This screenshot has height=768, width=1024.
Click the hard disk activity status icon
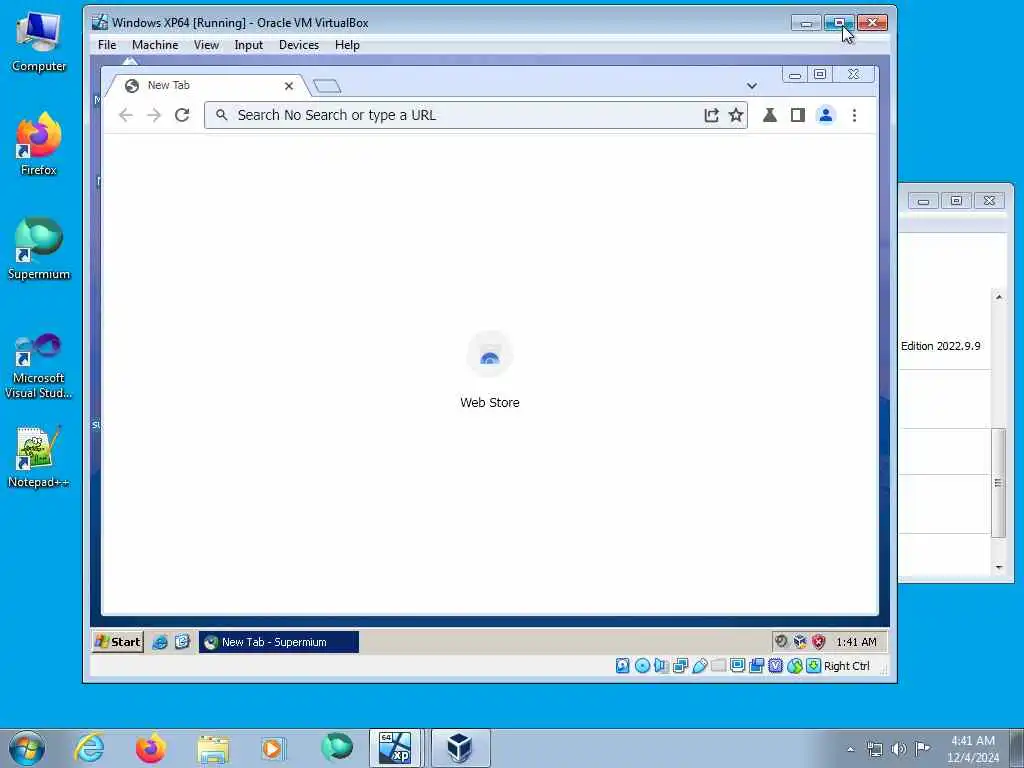[x=622, y=666]
